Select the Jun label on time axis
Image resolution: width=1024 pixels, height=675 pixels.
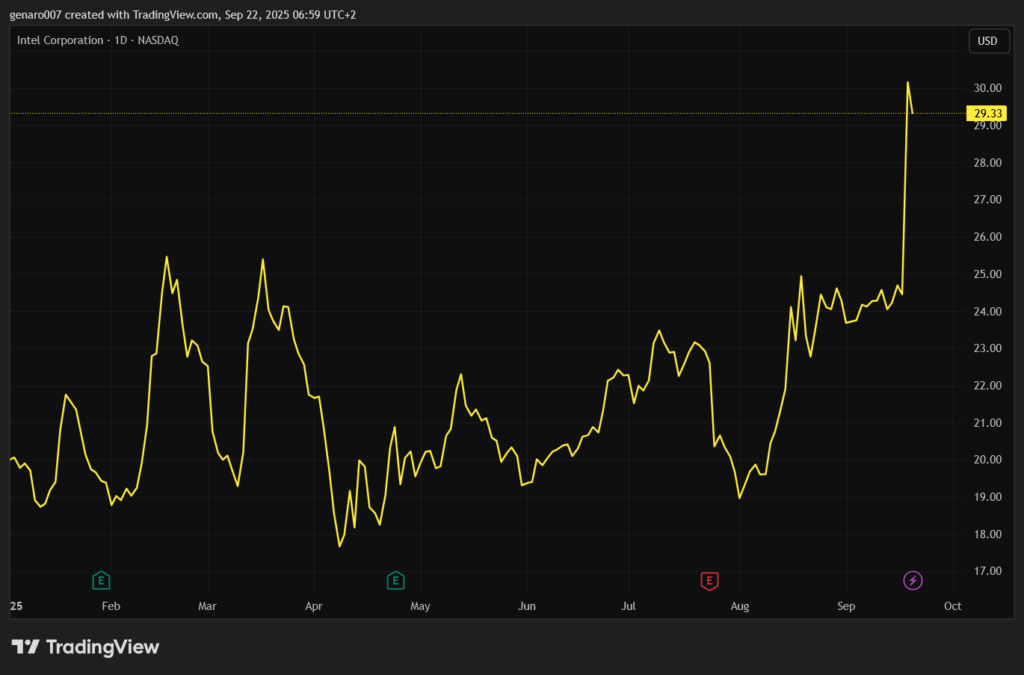click(528, 606)
